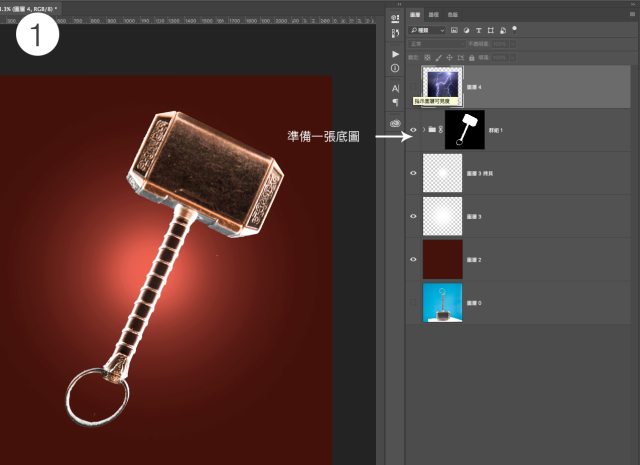Open the Info panel icon
Image resolution: width=640 pixels, height=465 pixels.
tap(395, 68)
